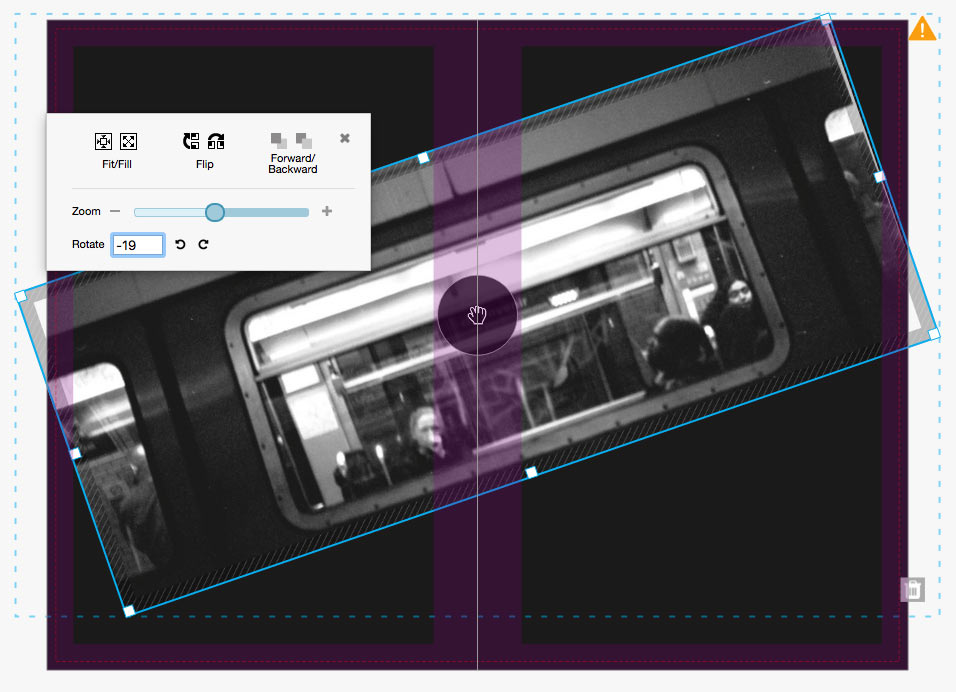Send the photo backward using layer icon
956x692 pixels.
pos(302,140)
